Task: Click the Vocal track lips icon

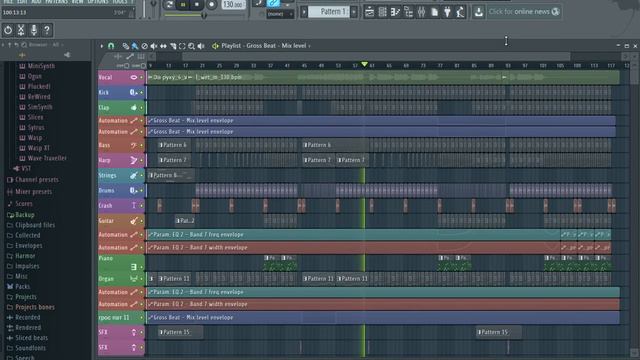Action: 133,77
